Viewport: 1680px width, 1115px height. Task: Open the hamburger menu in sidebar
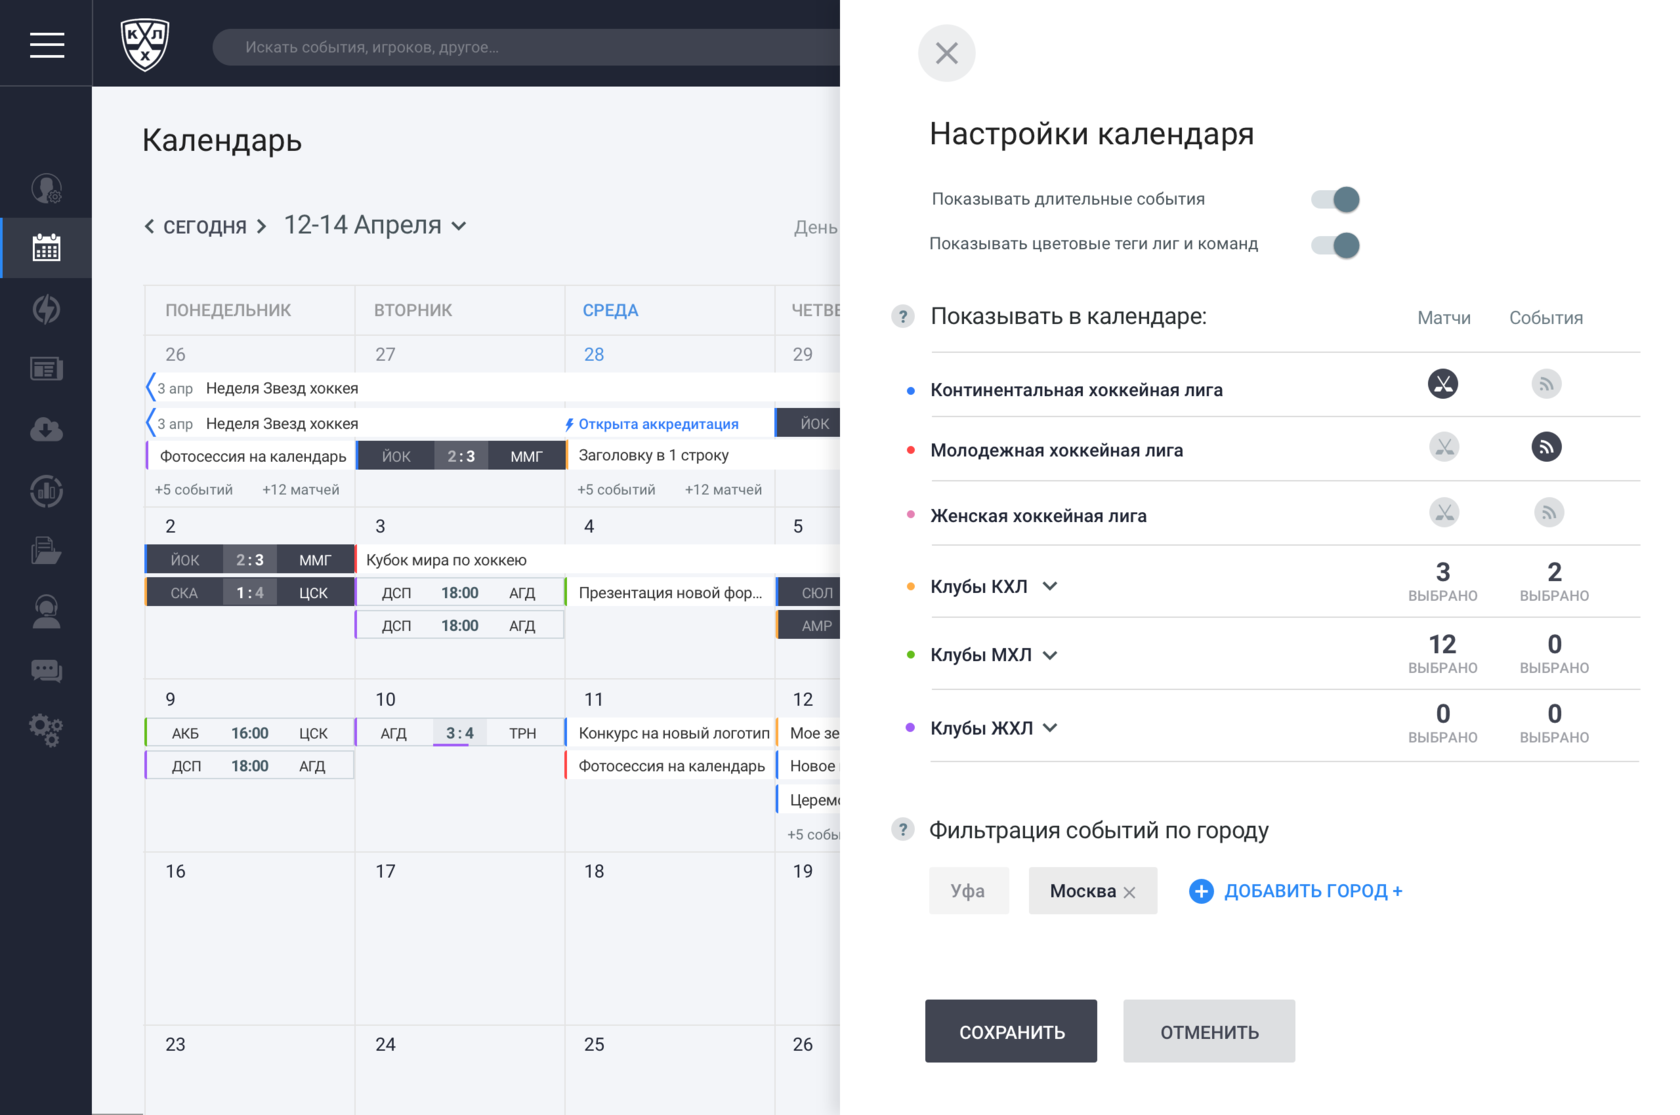46,45
